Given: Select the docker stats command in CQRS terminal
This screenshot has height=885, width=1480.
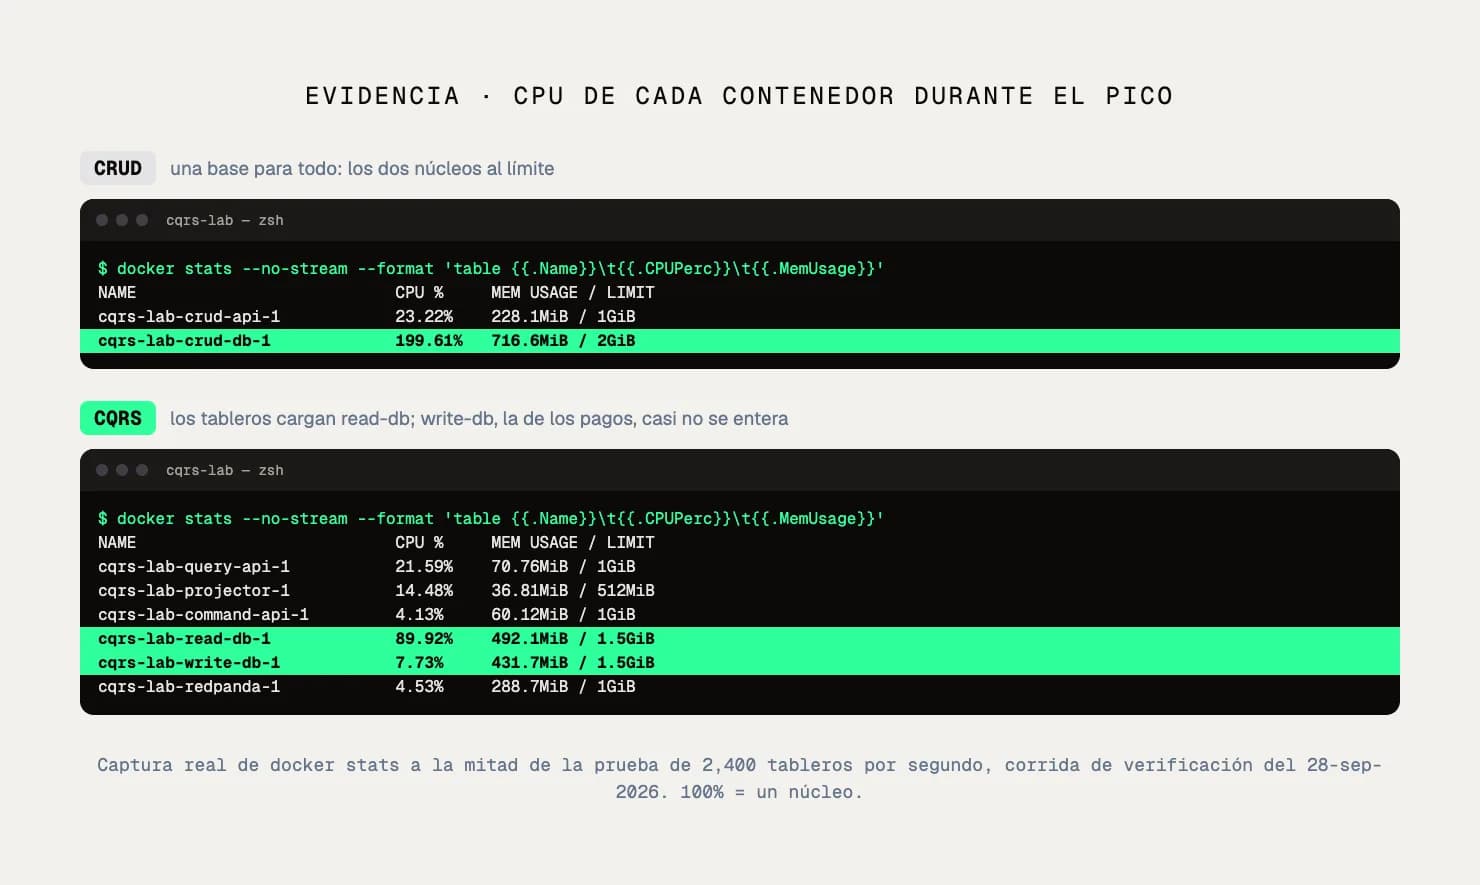Looking at the screenshot, I should (x=490, y=518).
